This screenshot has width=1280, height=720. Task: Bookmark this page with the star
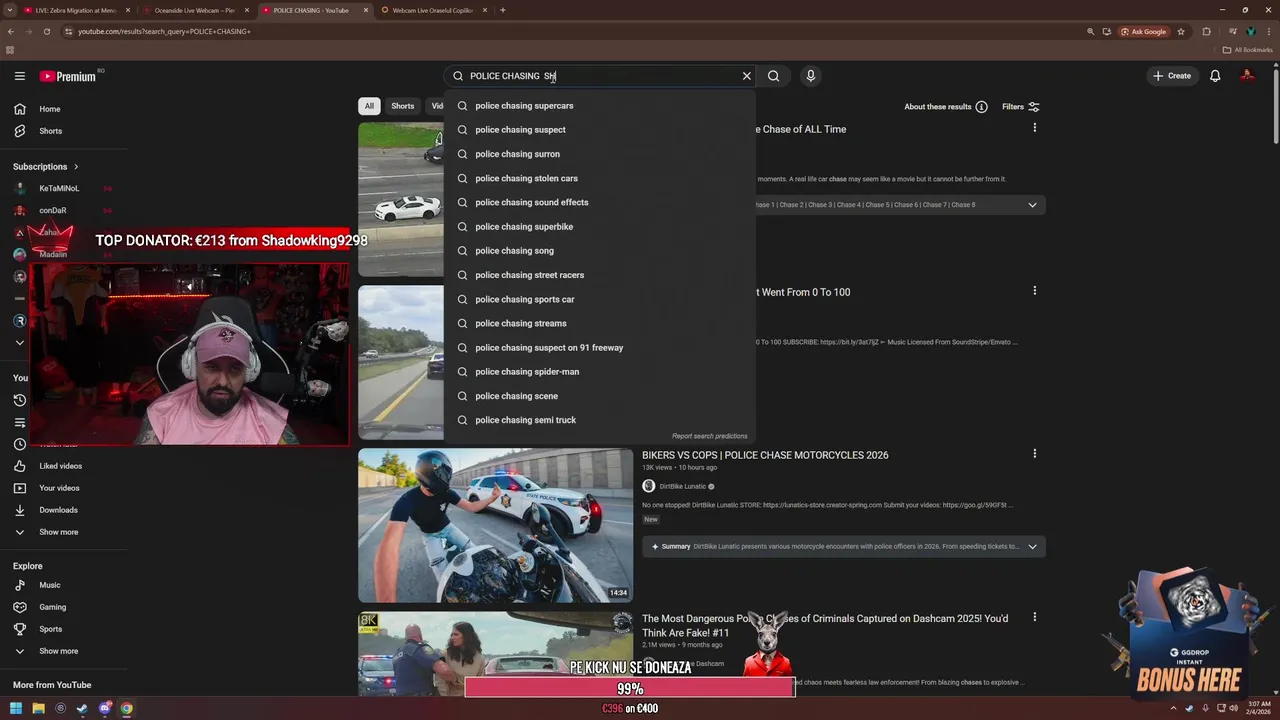click(x=1181, y=31)
